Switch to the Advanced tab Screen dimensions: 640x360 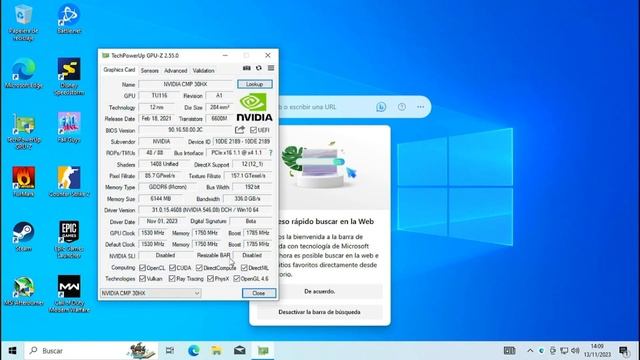(176, 71)
